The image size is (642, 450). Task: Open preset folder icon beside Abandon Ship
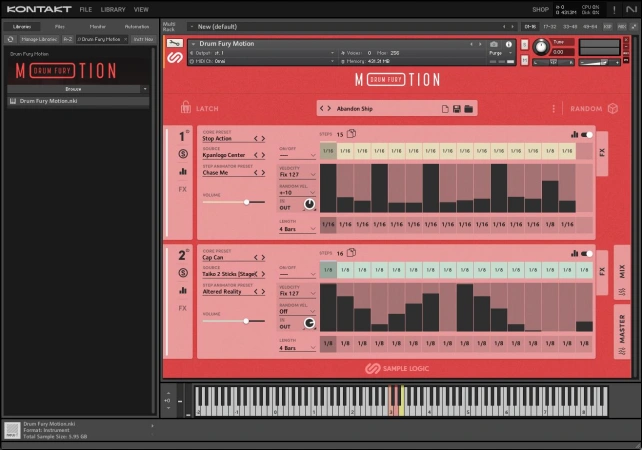468,109
